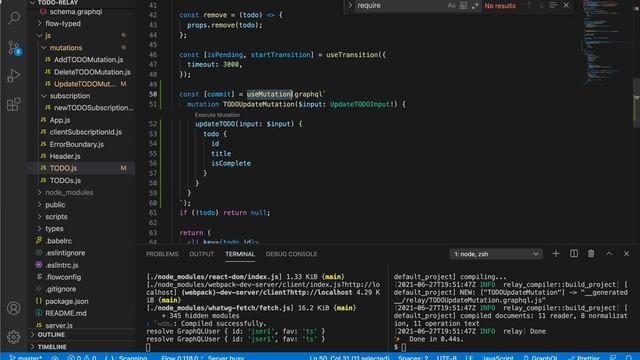Click Execute Mutation code lens

point(217,115)
